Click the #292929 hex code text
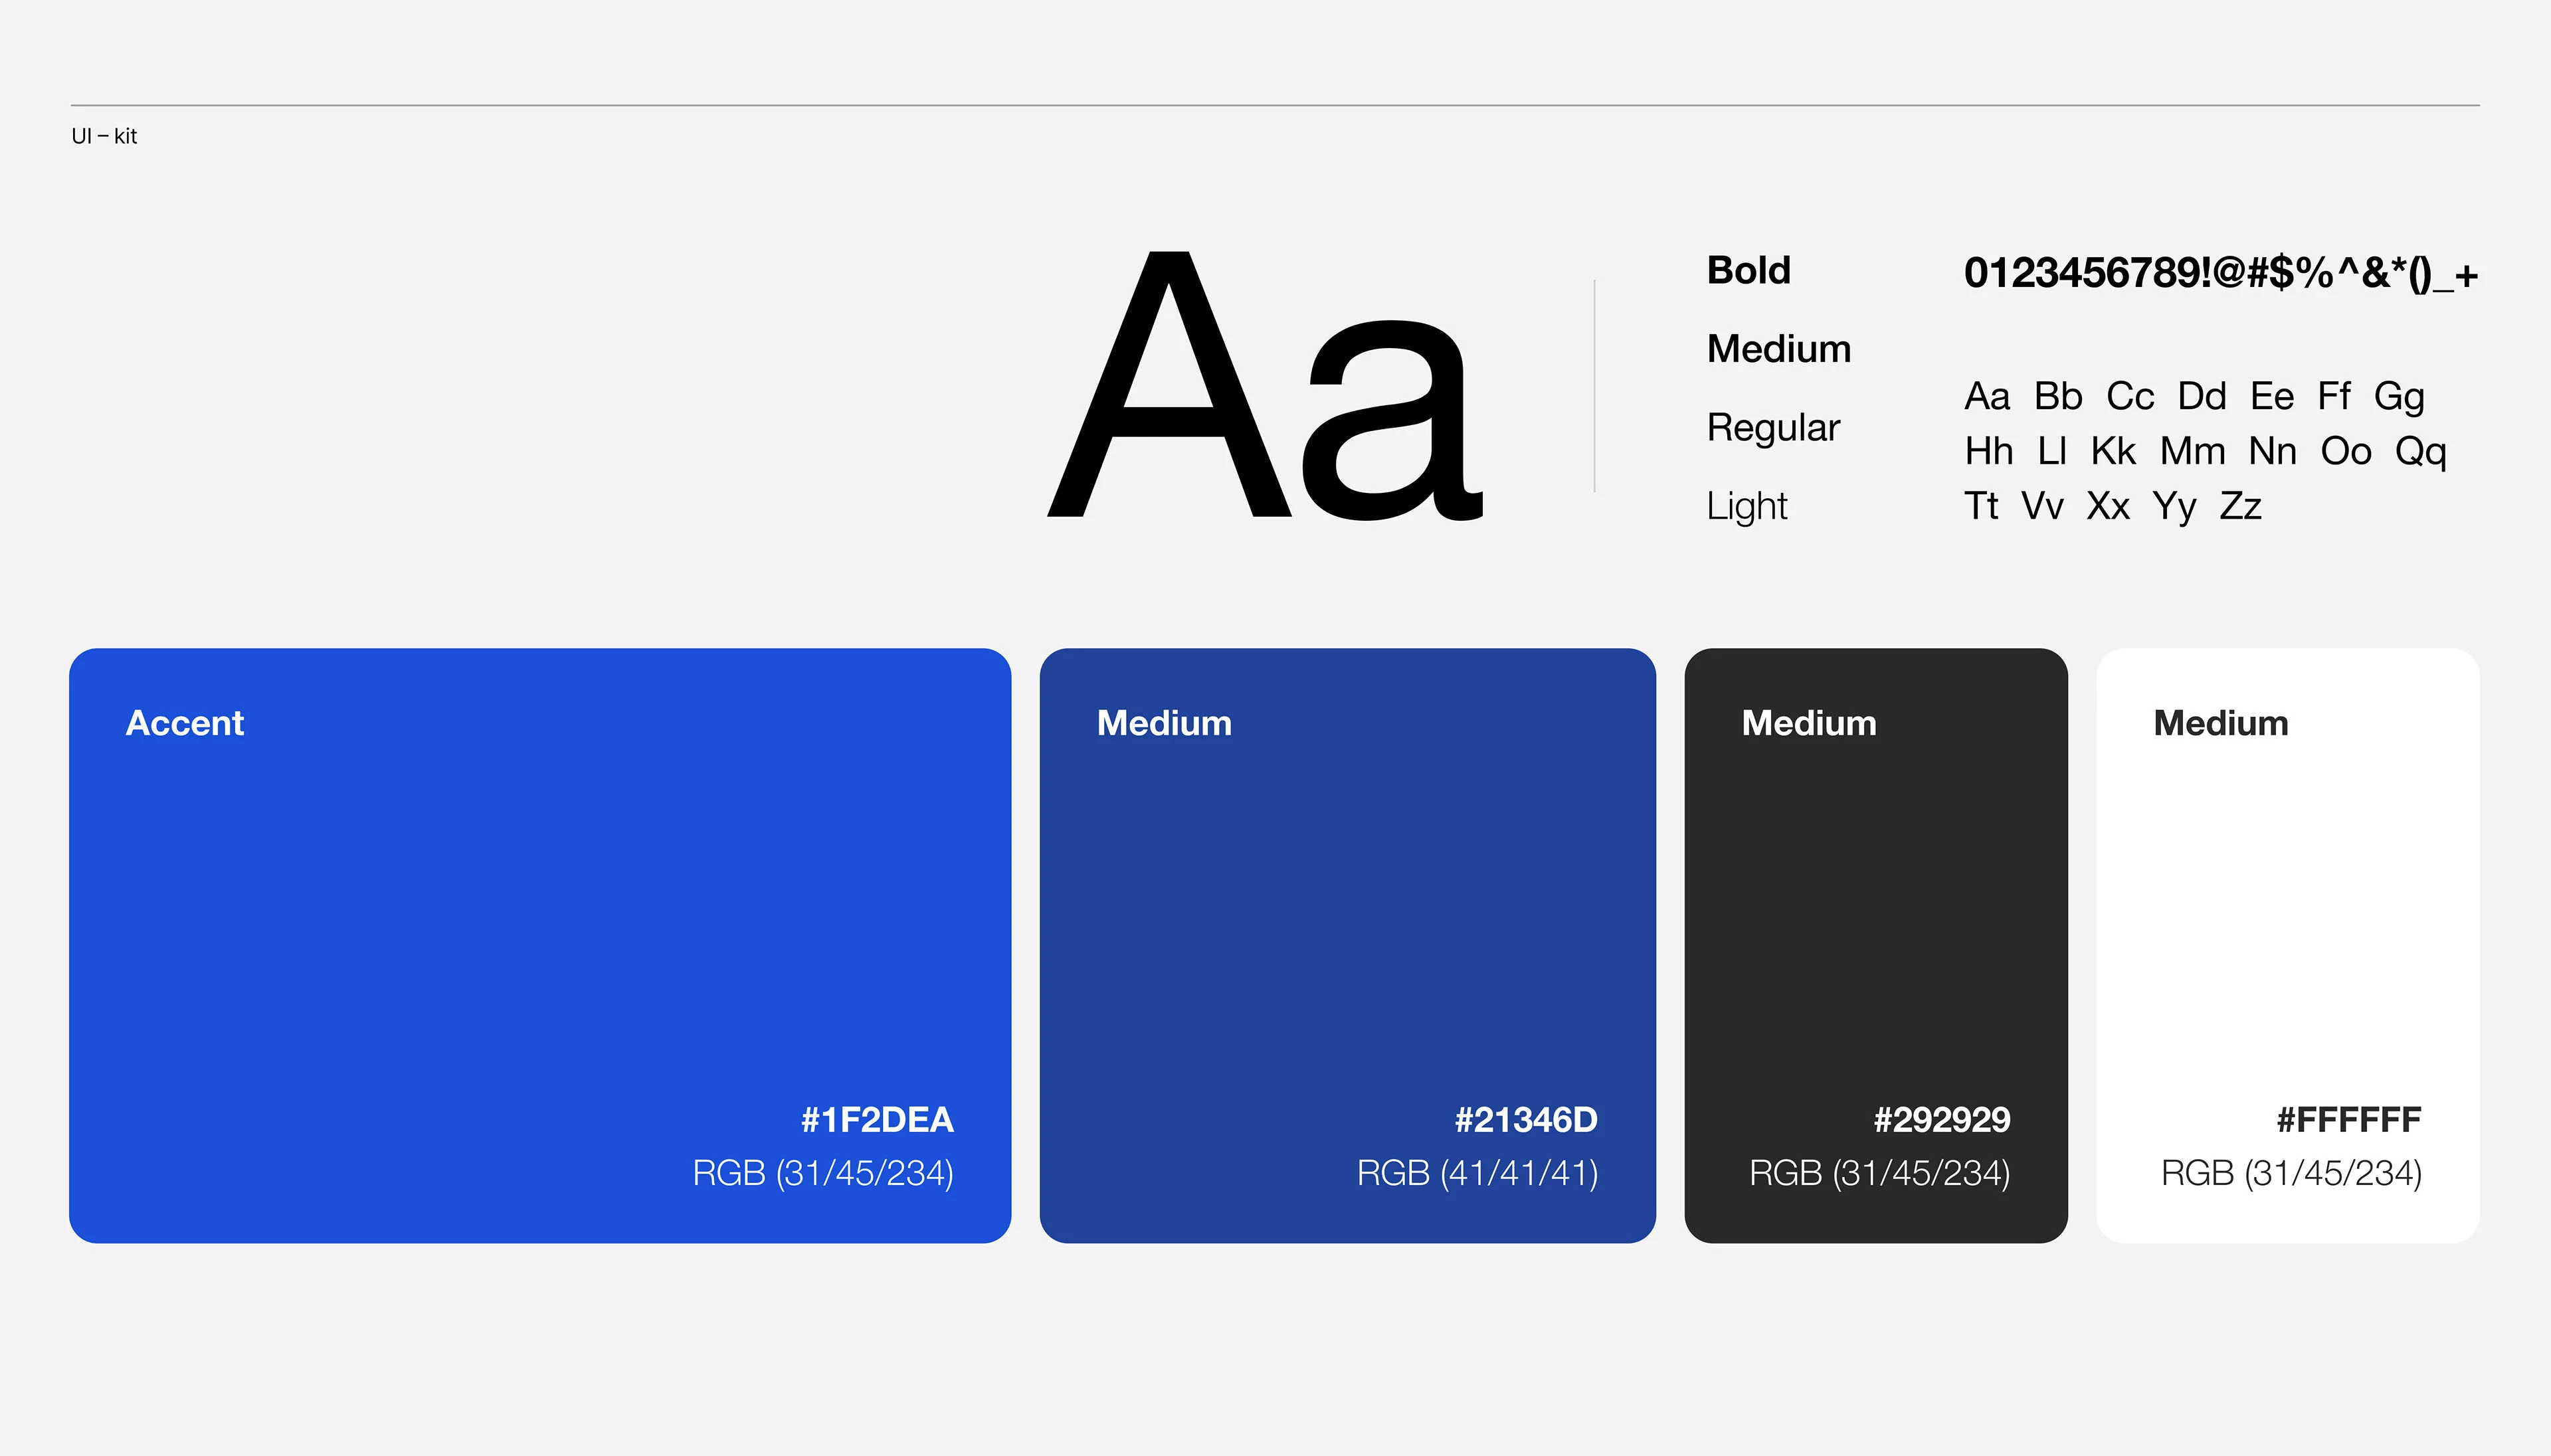Screen dimensions: 2551x1456 point(1941,1119)
